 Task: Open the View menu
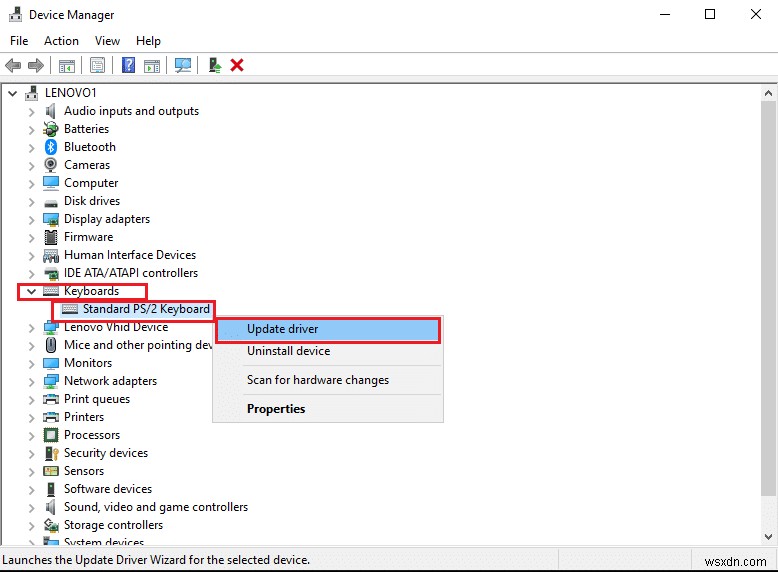point(107,41)
